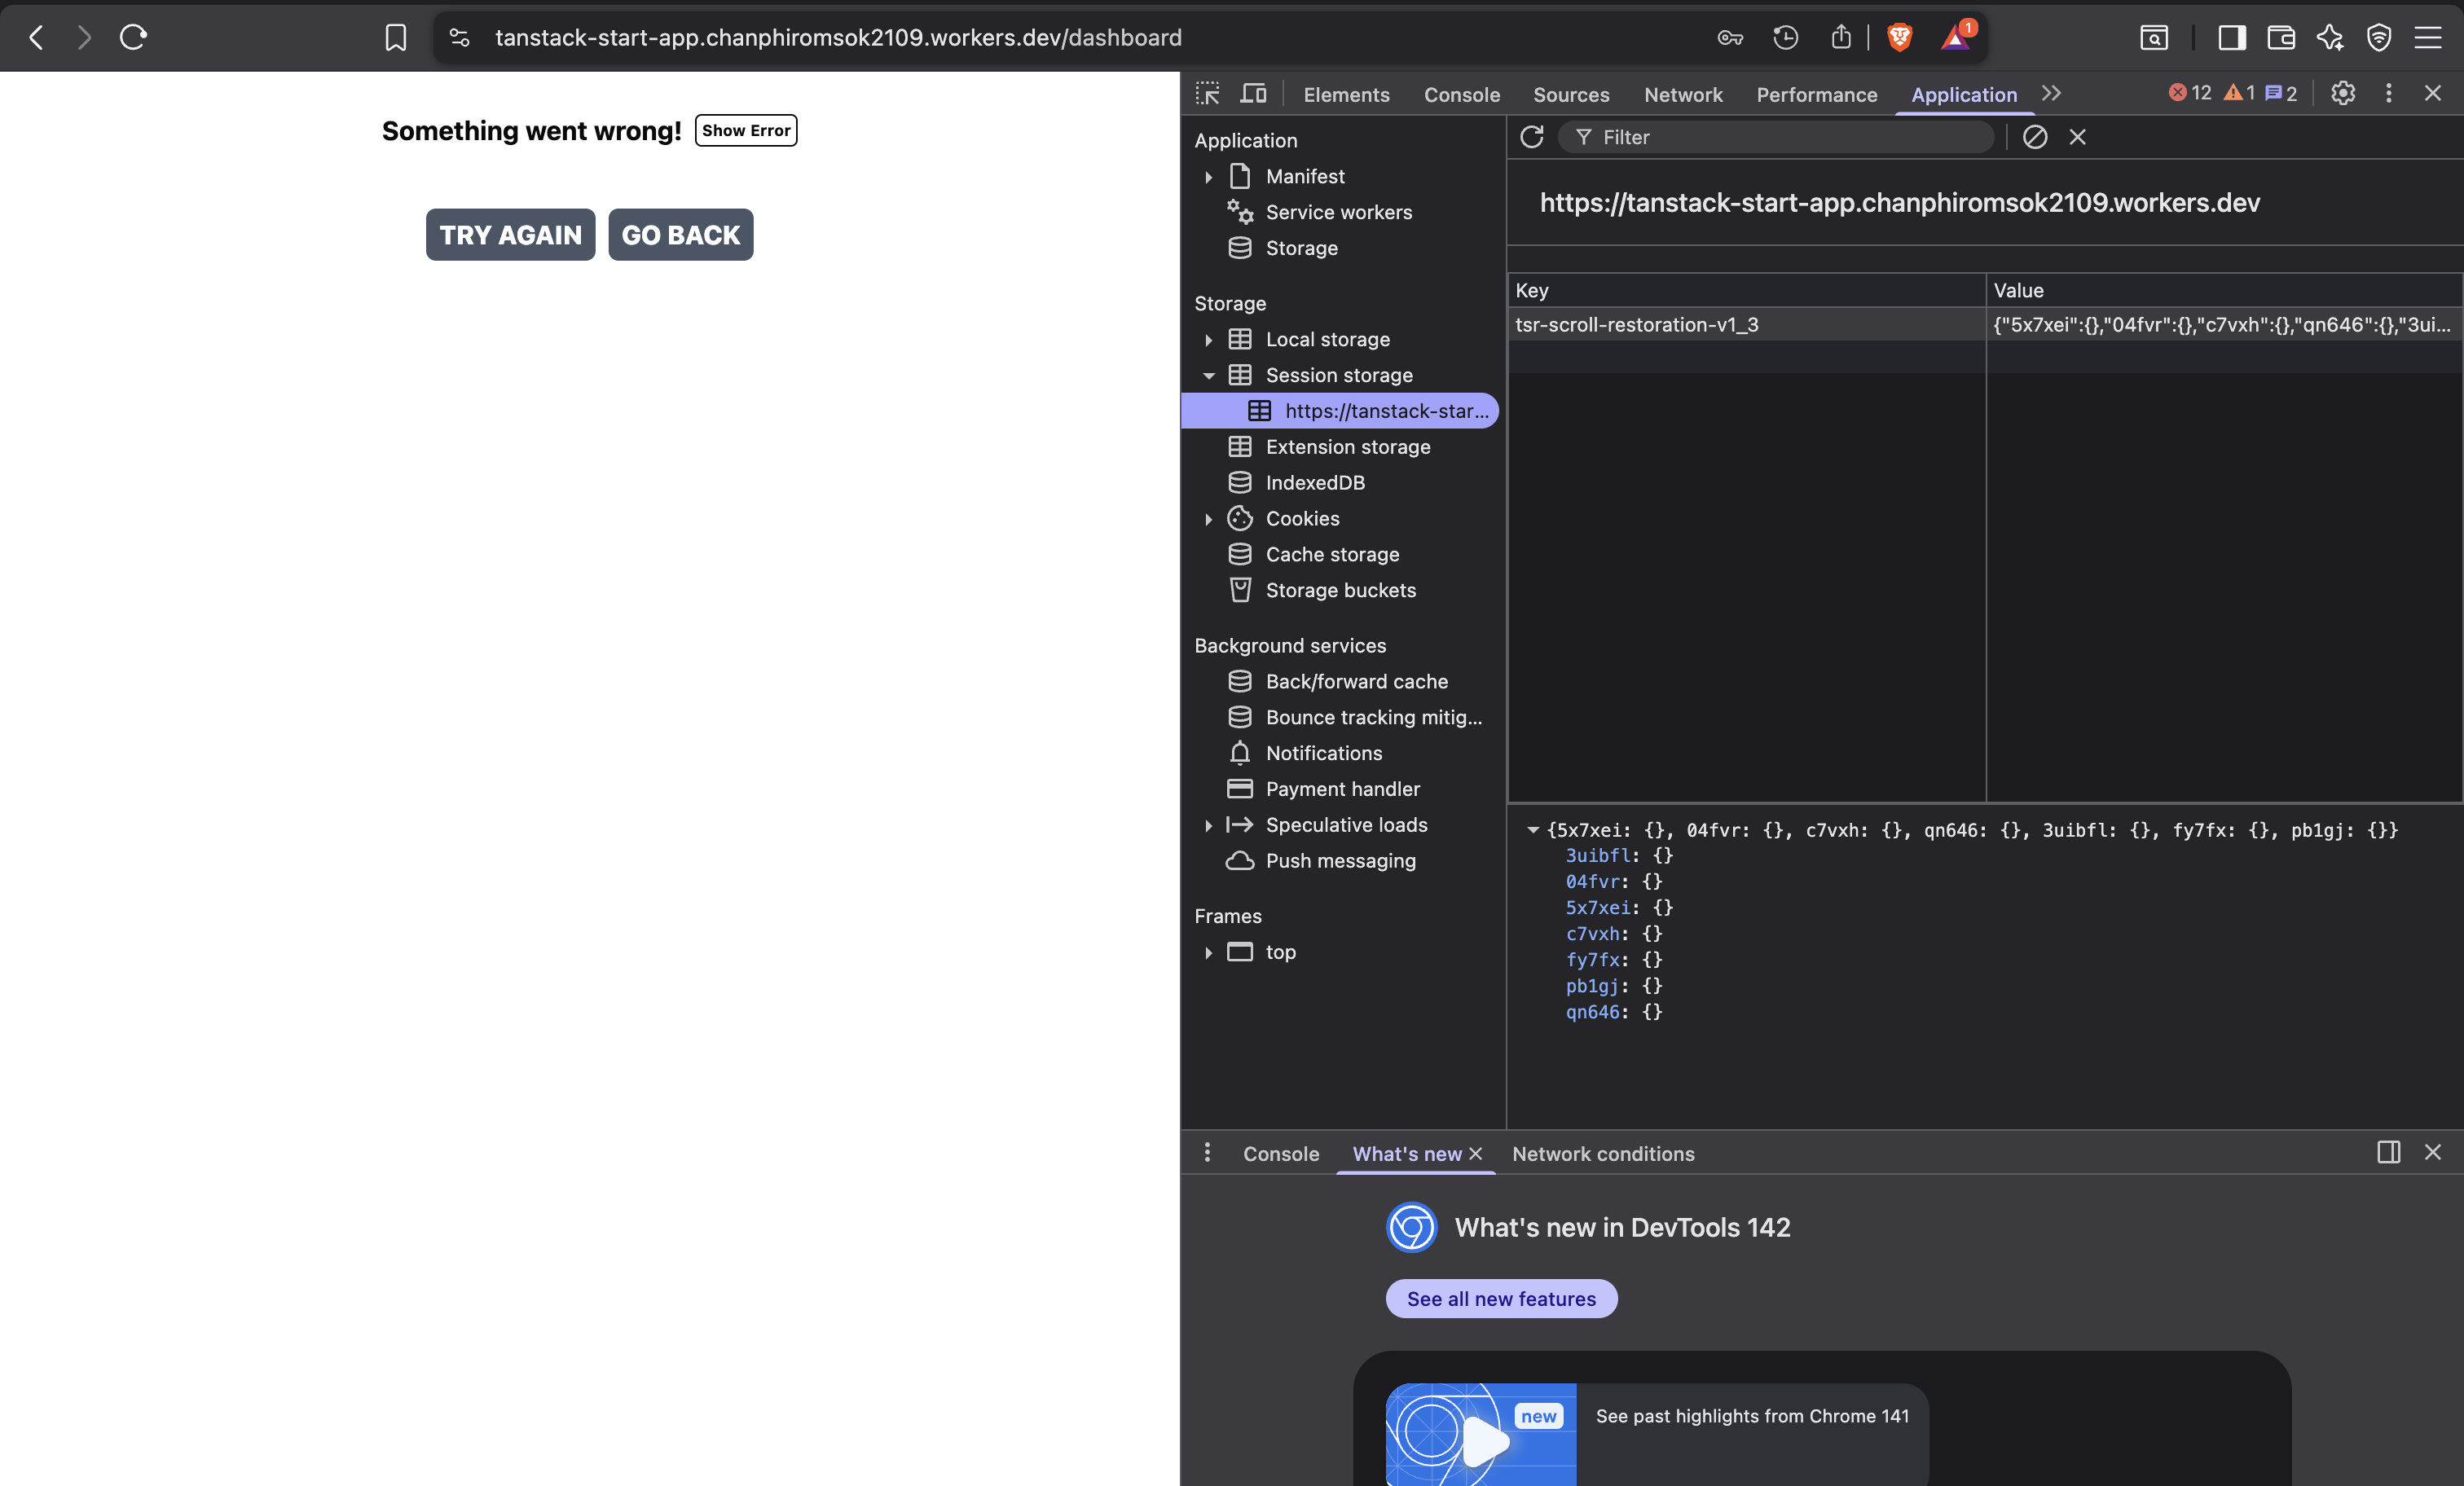Viewport: 2464px width, 1486px height.
Task: Collapse the Session storage tree
Action: 1208,376
